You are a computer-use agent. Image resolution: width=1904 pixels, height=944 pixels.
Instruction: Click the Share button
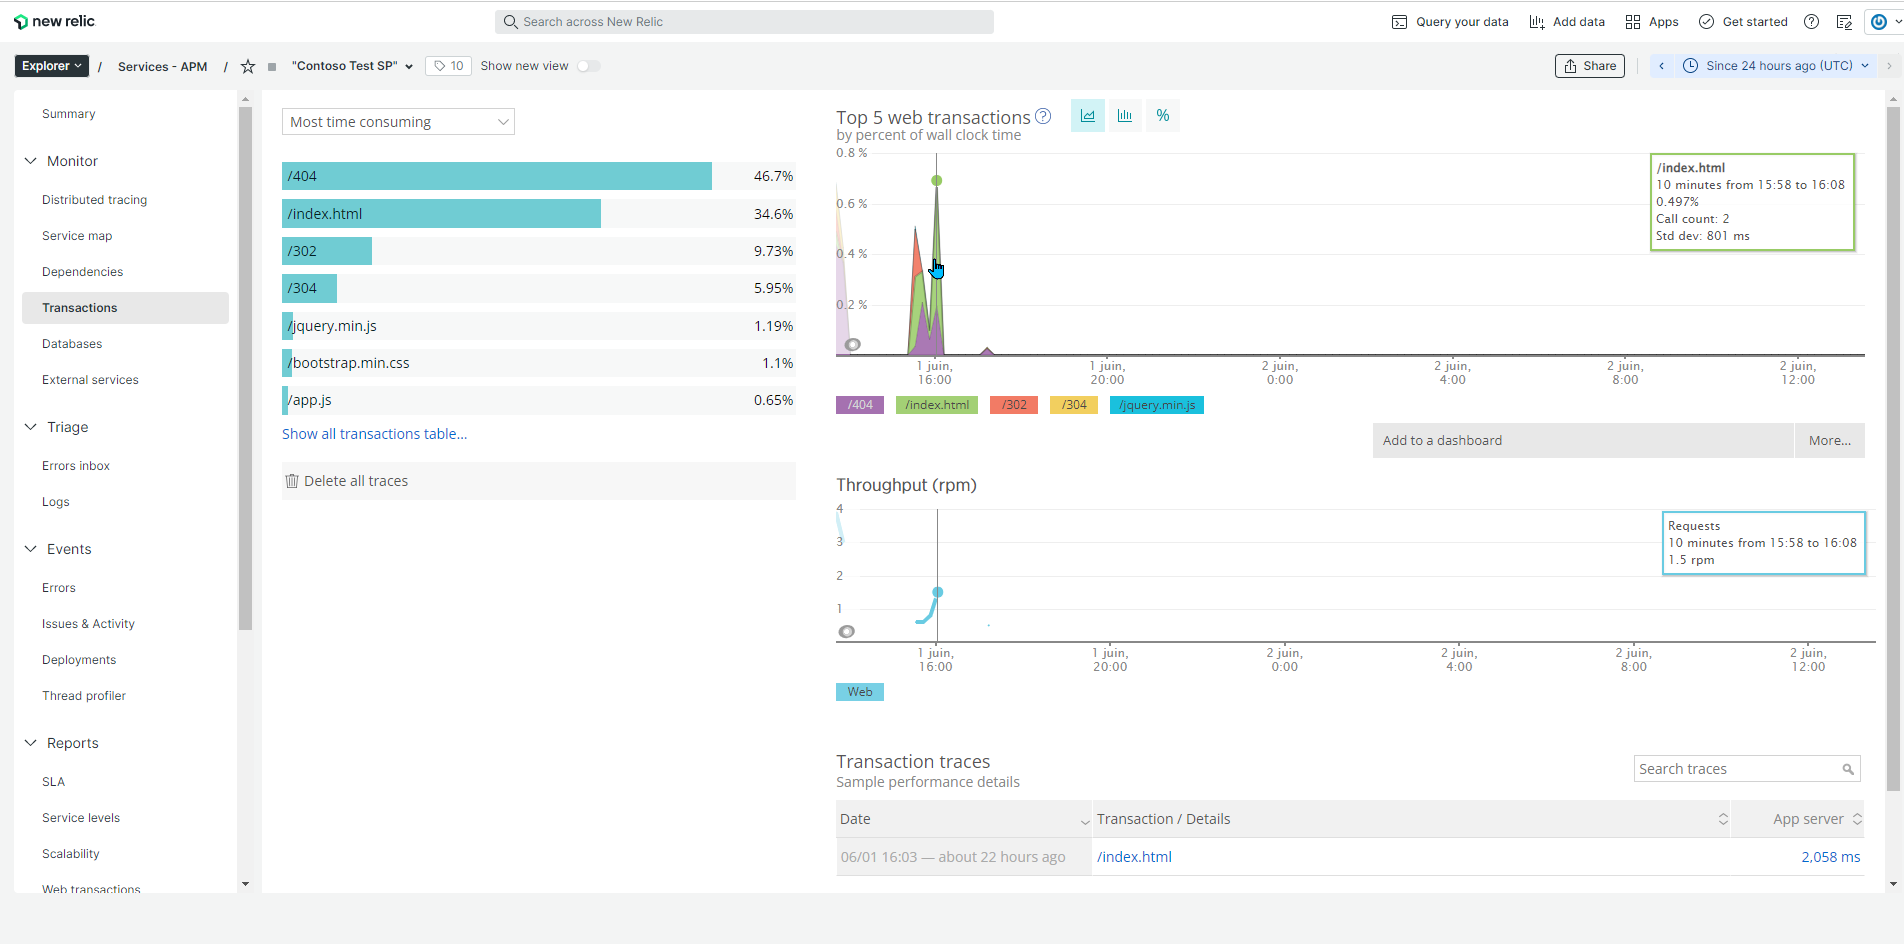[1589, 66]
